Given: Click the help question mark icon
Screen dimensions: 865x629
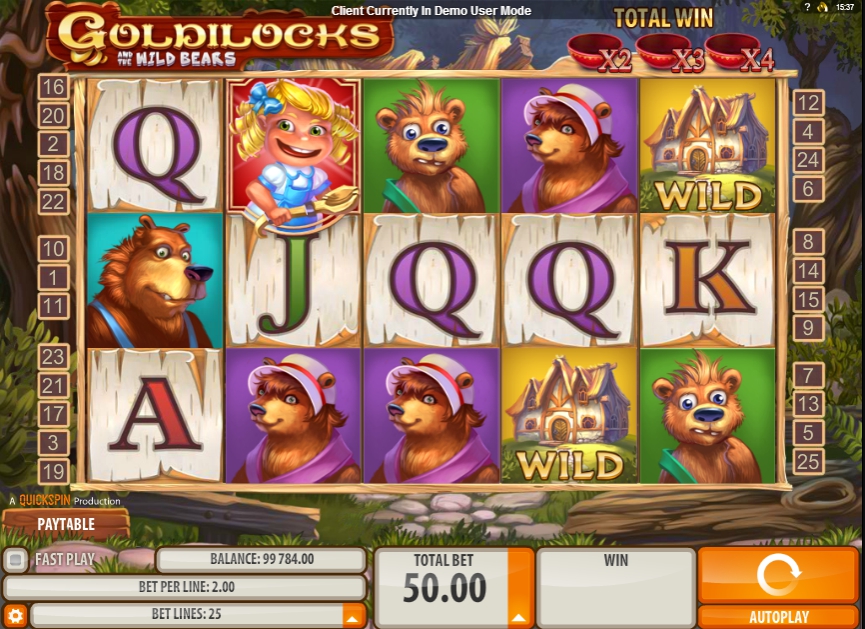Looking at the screenshot, I should 808,7.
